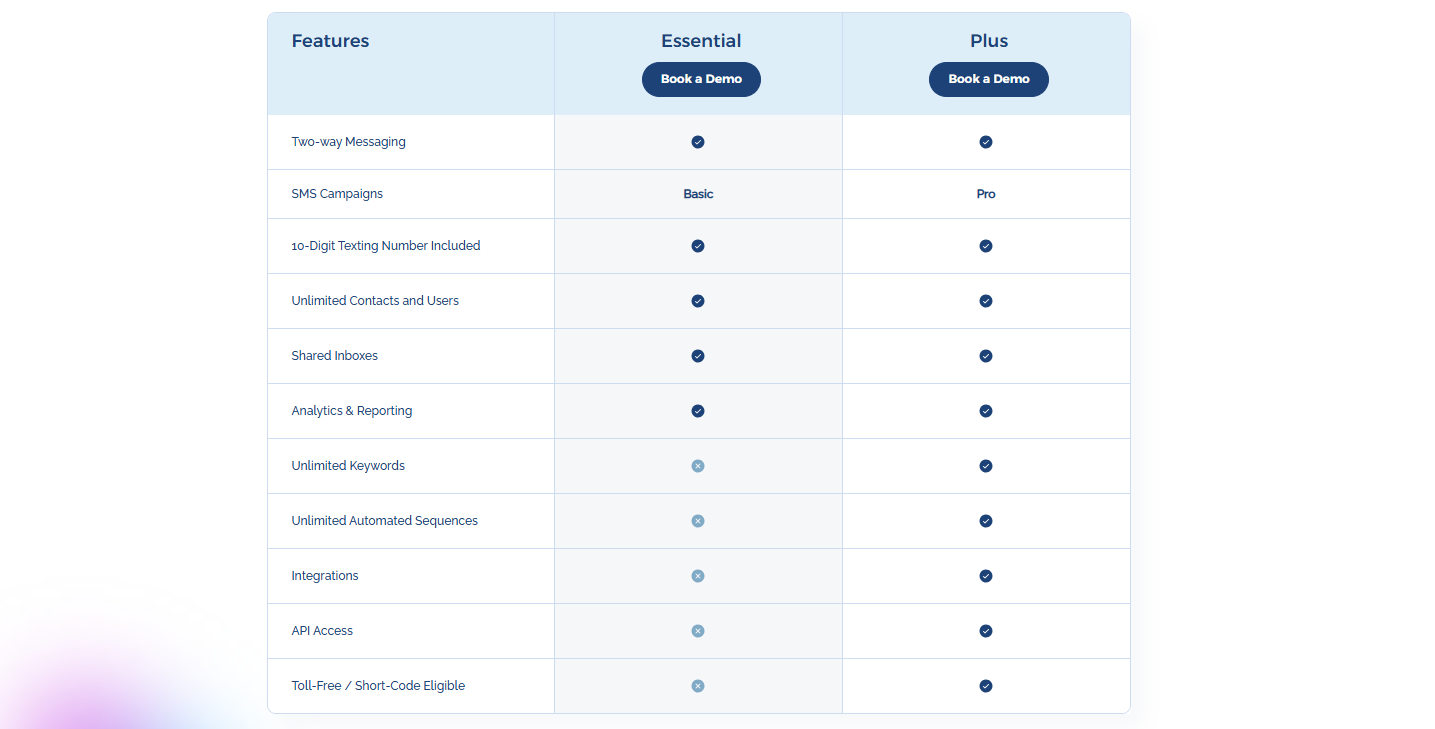
Task: Click the Essential X for Unlimited Automated Sequences
Action: (697, 520)
